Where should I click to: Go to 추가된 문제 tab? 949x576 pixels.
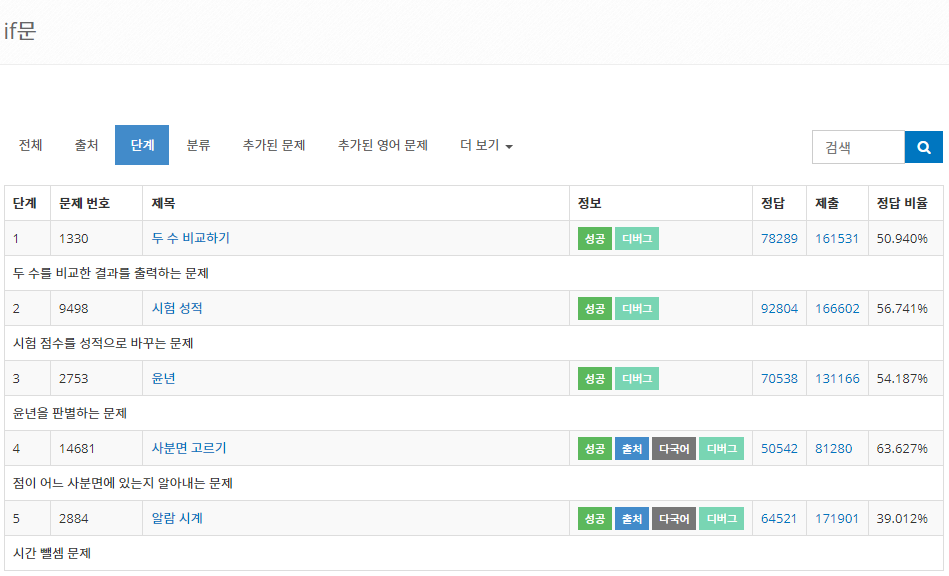click(x=274, y=145)
